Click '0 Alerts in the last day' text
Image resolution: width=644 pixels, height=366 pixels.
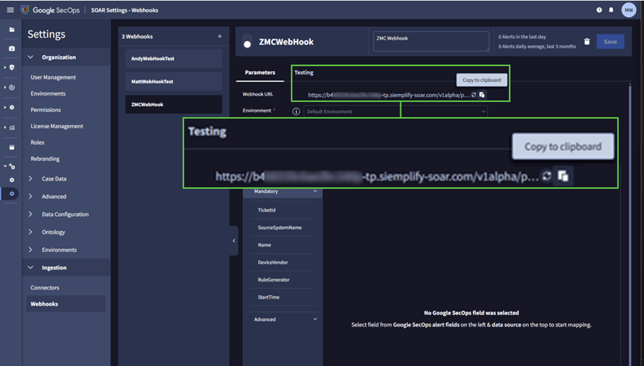[522, 37]
